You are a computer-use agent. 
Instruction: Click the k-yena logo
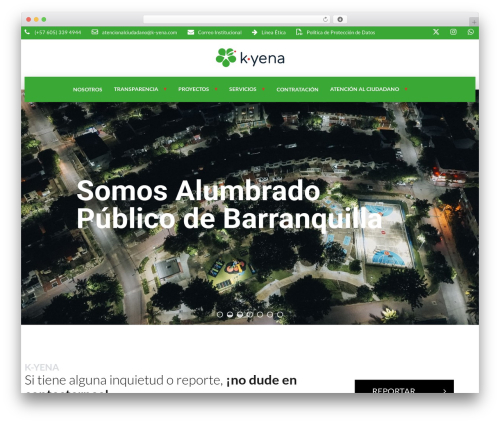250,57
